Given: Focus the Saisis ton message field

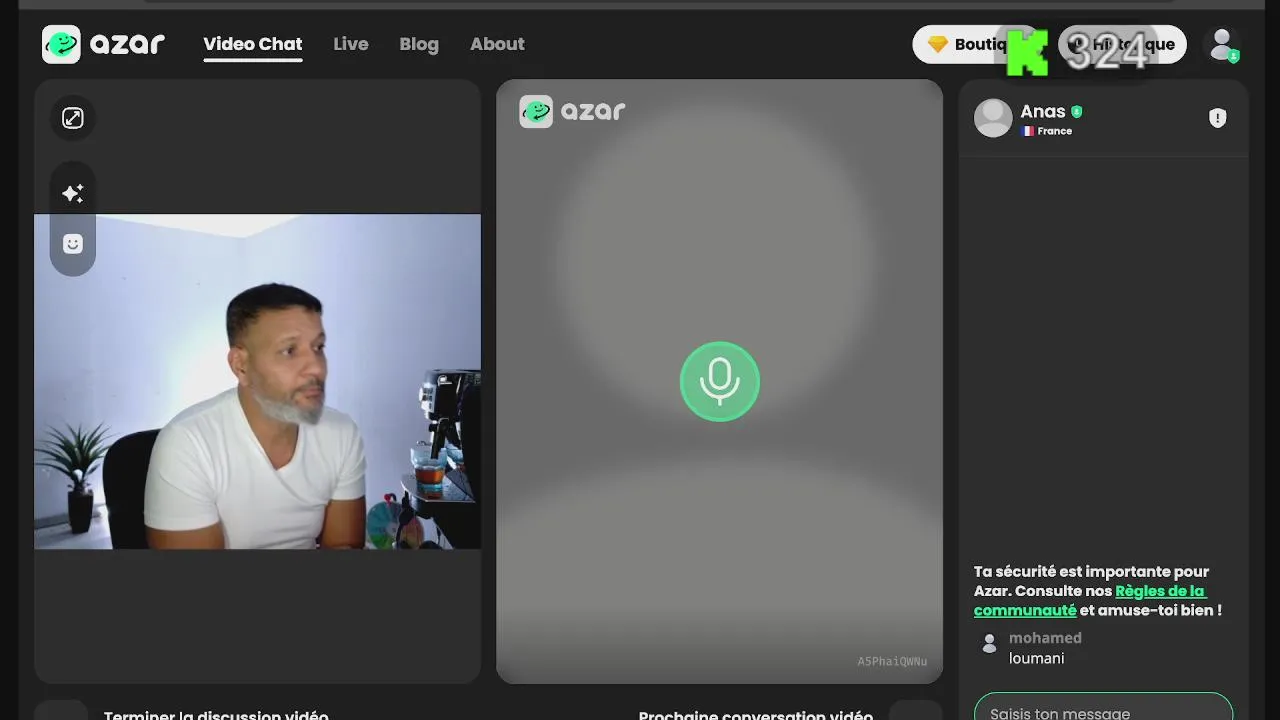Looking at the screenshot, I should [x=1103, y=709].
